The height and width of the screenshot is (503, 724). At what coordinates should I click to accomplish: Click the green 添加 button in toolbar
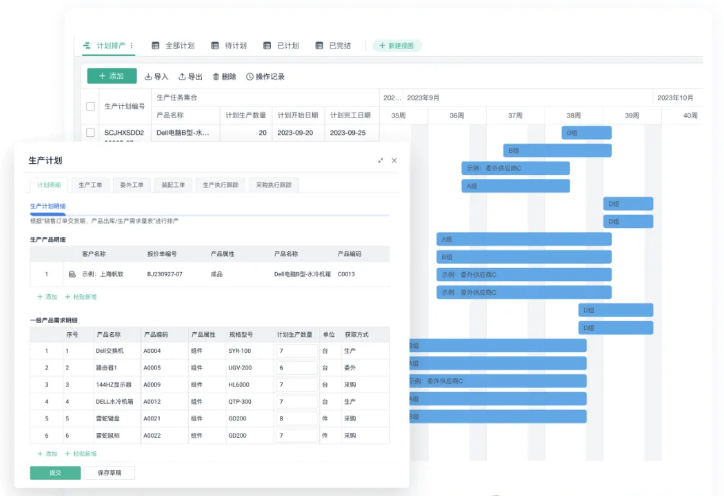(x=111, y=76)
